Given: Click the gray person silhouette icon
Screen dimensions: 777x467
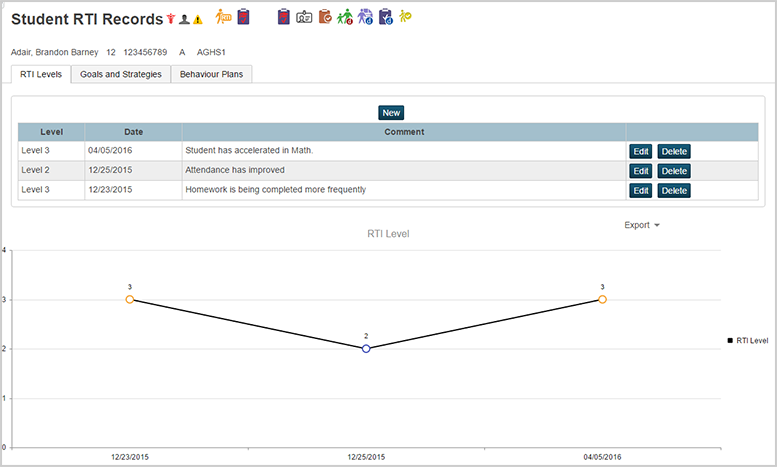Looking at the screenshot, I should tap(184, 19).
